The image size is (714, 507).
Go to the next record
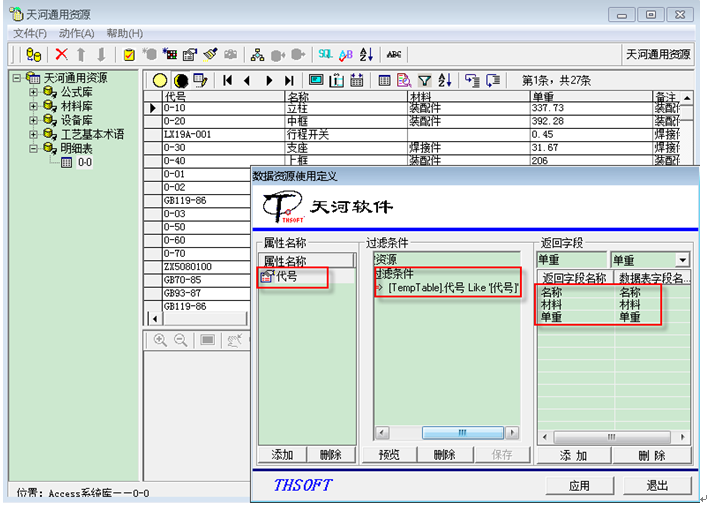click(269, 81)
